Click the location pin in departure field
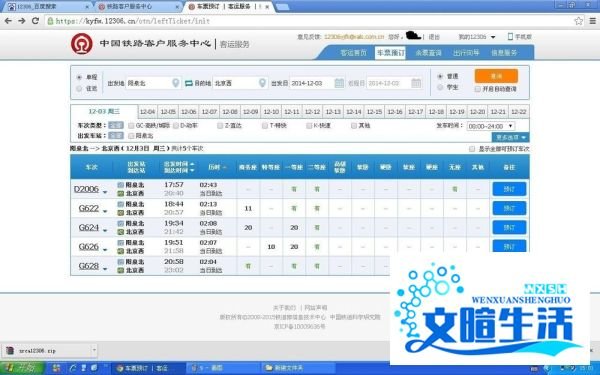This screenshot has width=600, height=375. coord(175,83)
